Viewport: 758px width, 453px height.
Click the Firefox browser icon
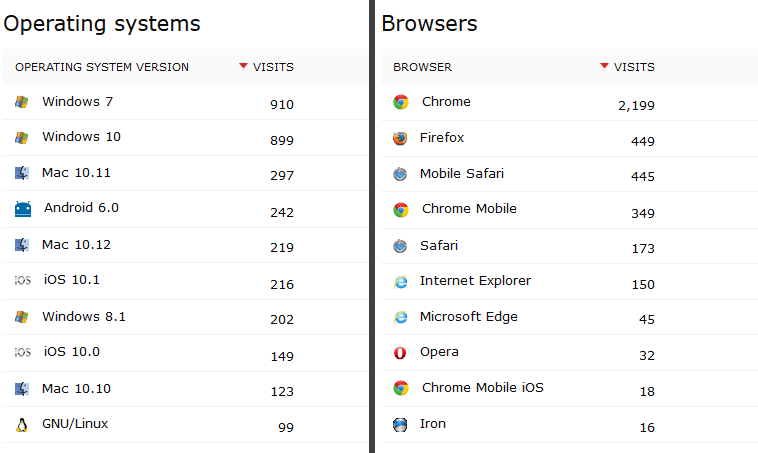tap(401, 138)
